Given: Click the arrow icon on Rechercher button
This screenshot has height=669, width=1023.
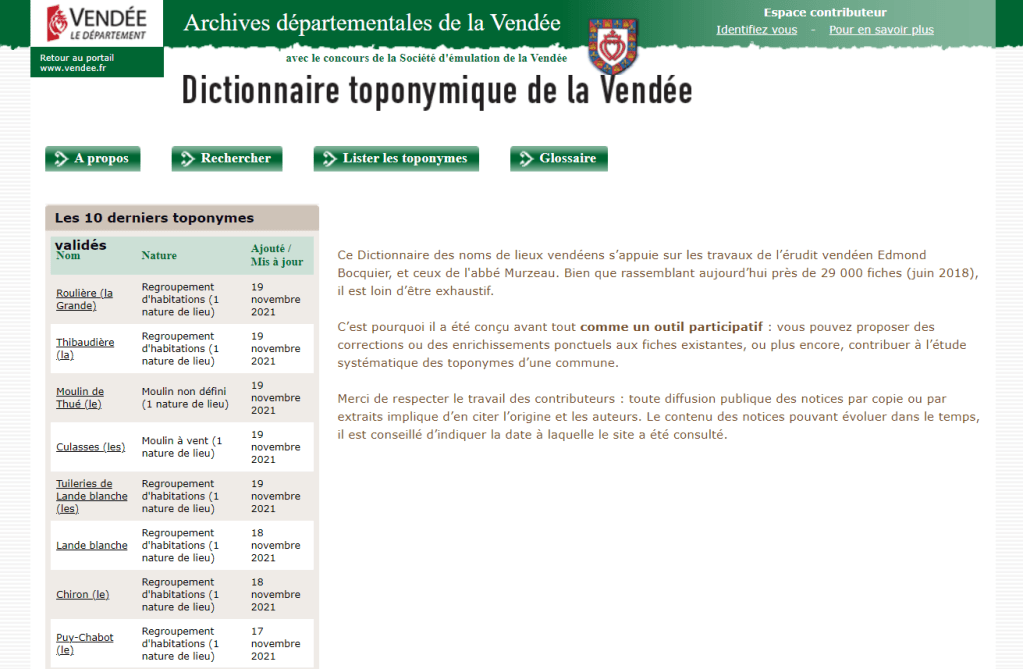Looking at the screenshot, I should click(x=188, y=159).
